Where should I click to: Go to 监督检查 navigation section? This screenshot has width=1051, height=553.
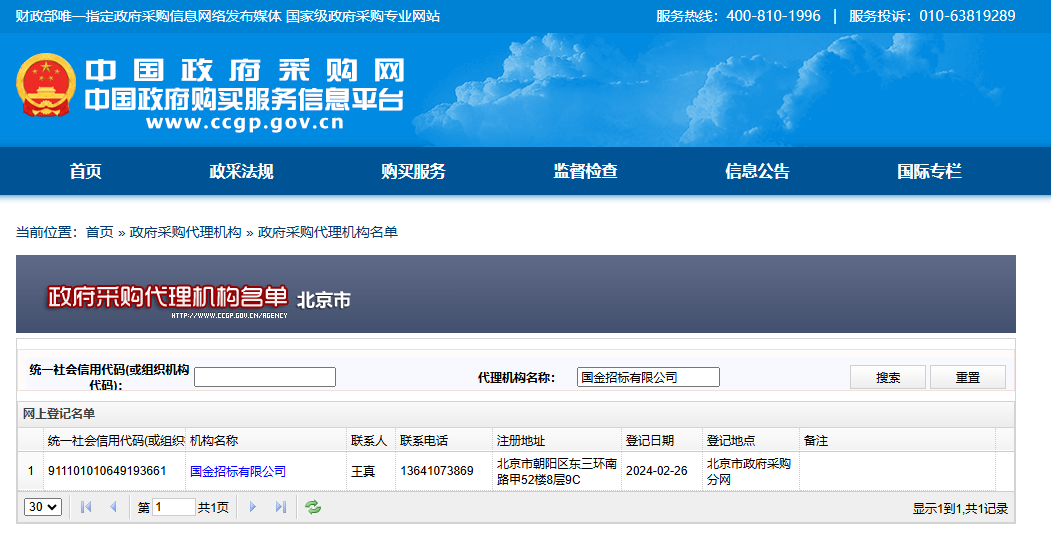pyautogui.click(x=585, y=171)
